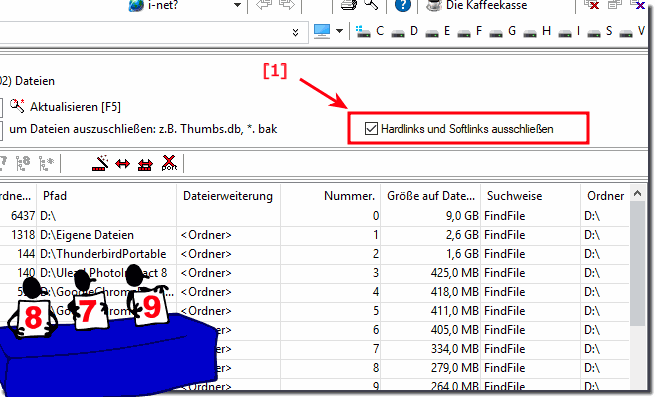Viewport: 655px width, 397px height.
Task: Click number 3 cell in Nummer. column
Action: (x=376, y=273)
